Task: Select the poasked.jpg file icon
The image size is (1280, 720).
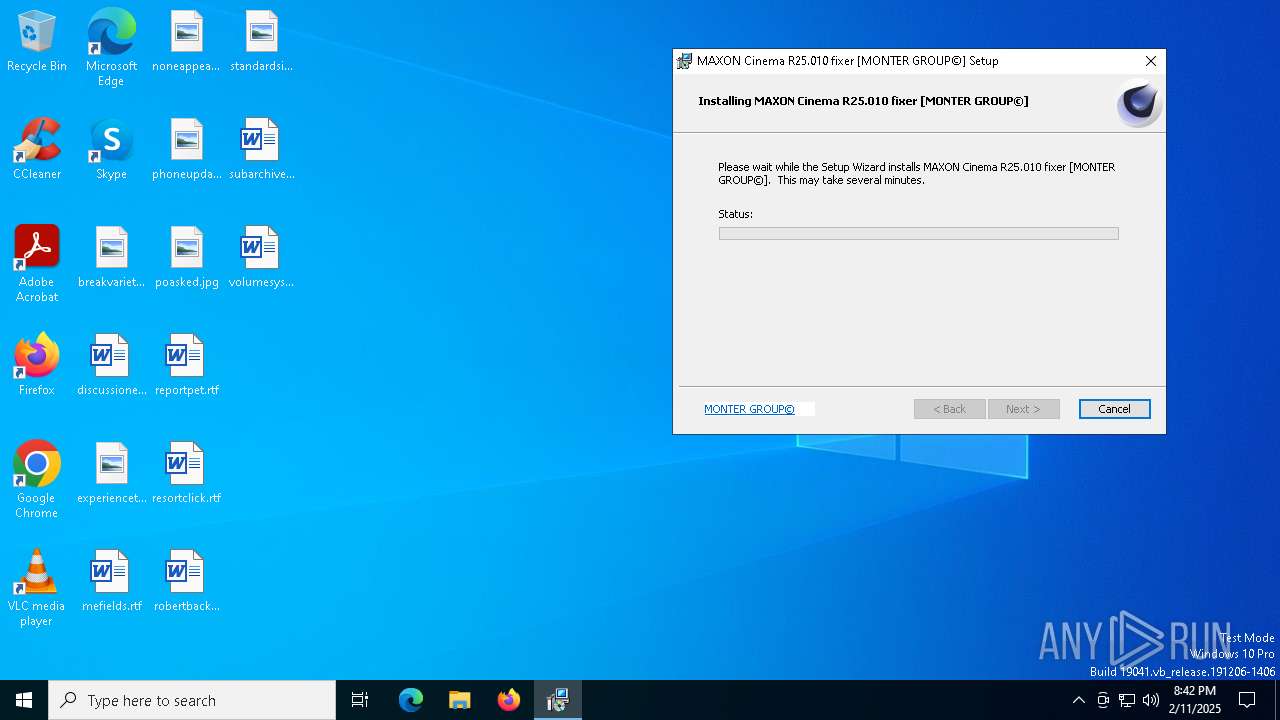Action: [x=186, y=258]
